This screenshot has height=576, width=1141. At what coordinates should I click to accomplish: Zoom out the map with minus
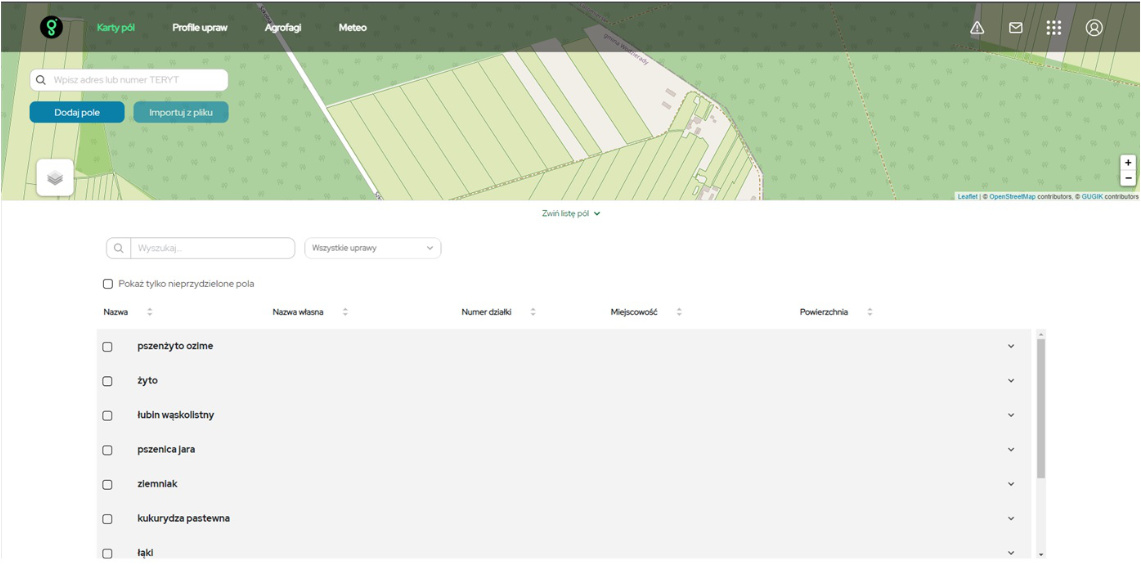1128,179
